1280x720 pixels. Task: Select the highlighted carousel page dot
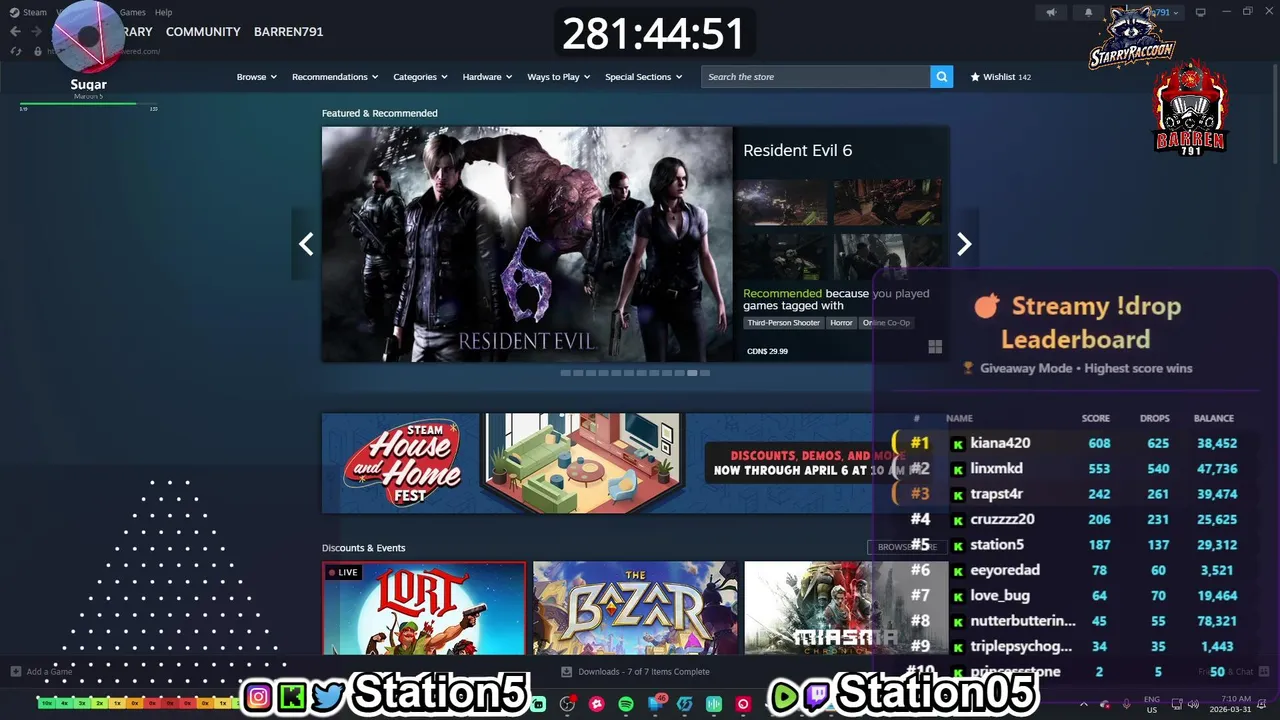click(692, 373)
